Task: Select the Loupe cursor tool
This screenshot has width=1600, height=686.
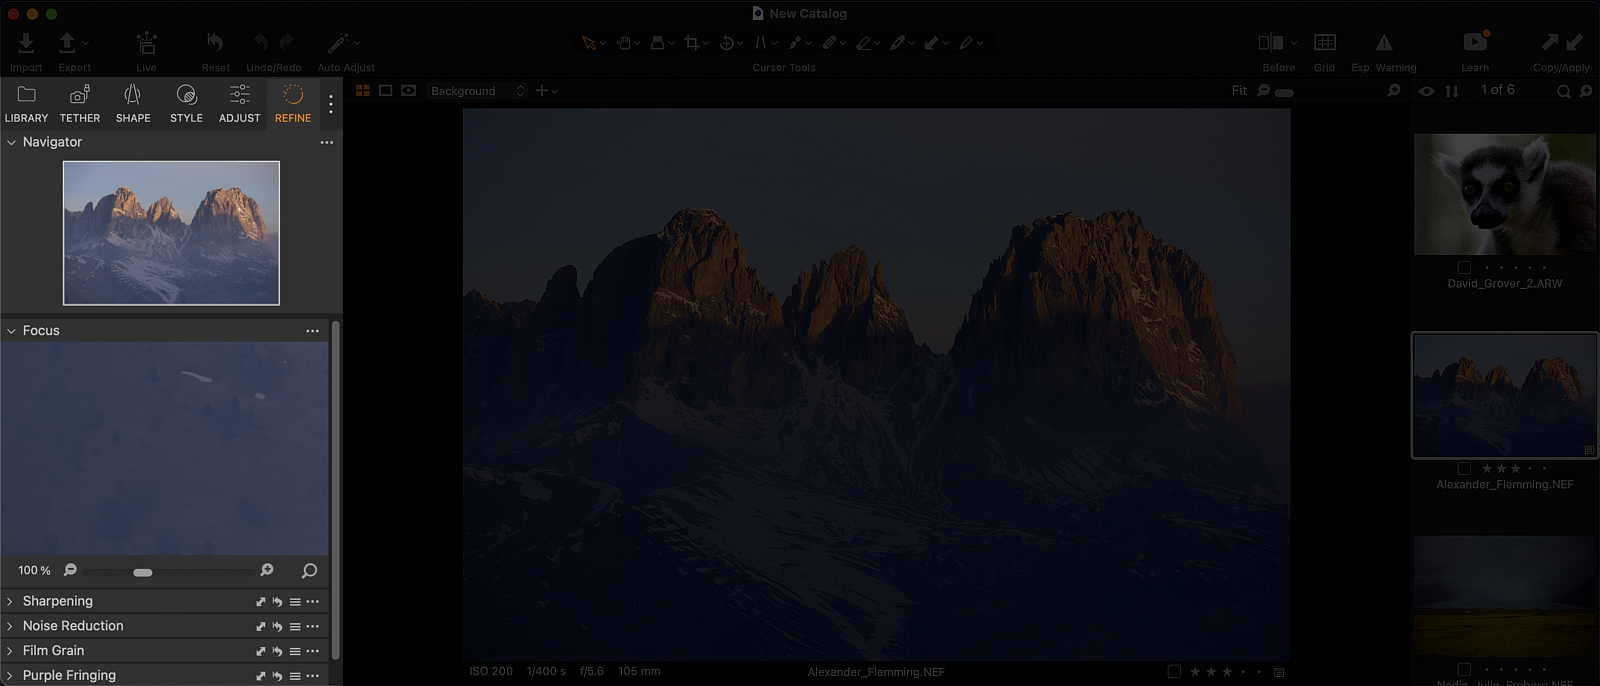Action: (x=657, y=43)
